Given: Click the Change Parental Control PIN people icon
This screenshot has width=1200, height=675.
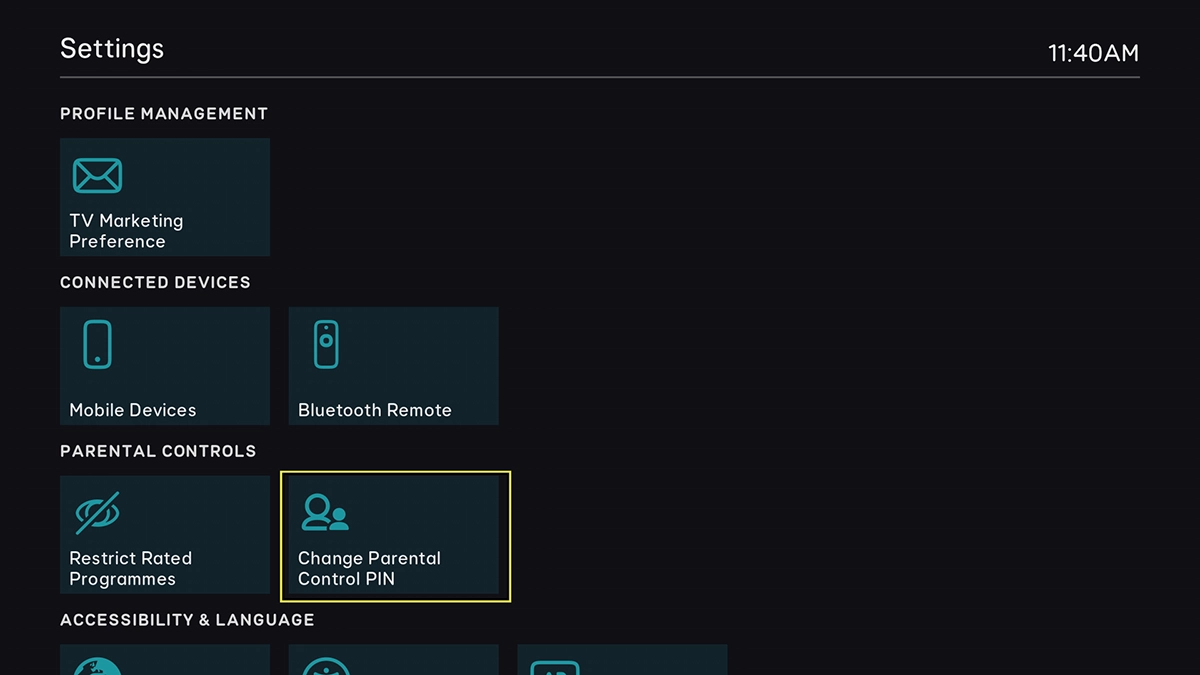Looking at the screenshot, I should 326,511.
